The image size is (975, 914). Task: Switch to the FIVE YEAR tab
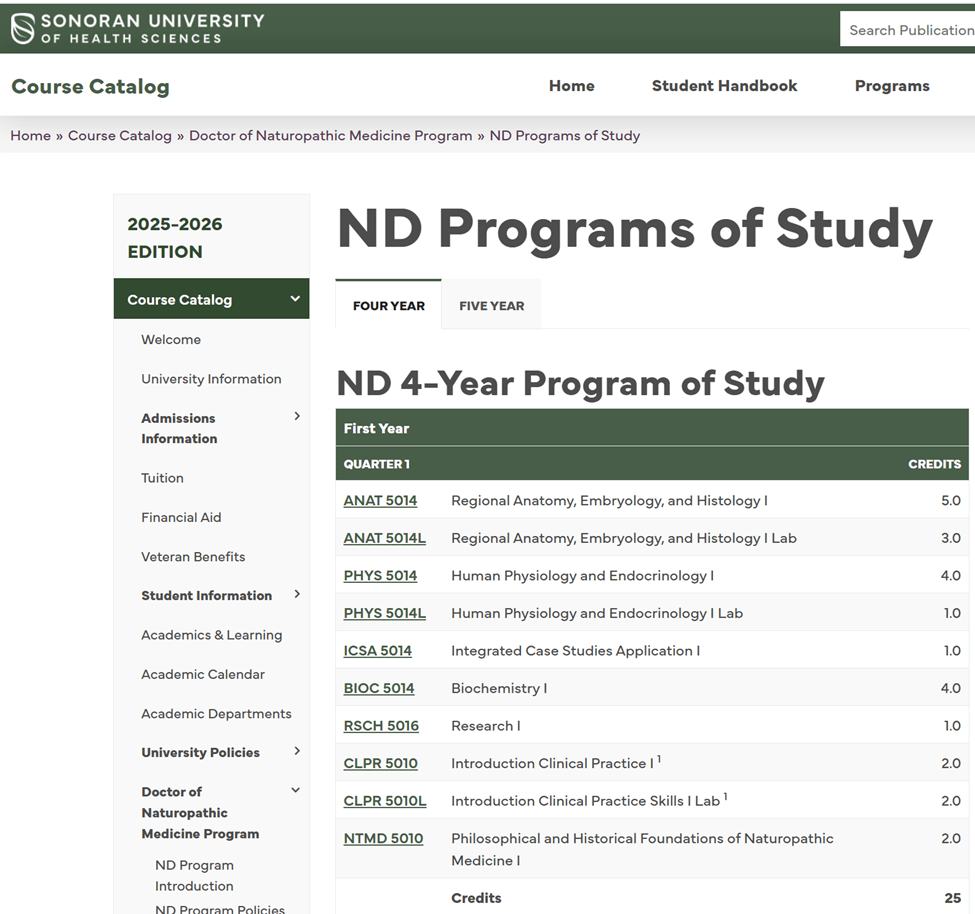[x=492, y=305]
